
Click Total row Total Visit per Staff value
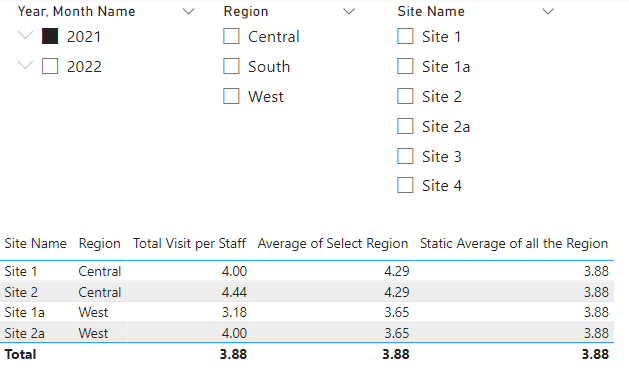233,354
